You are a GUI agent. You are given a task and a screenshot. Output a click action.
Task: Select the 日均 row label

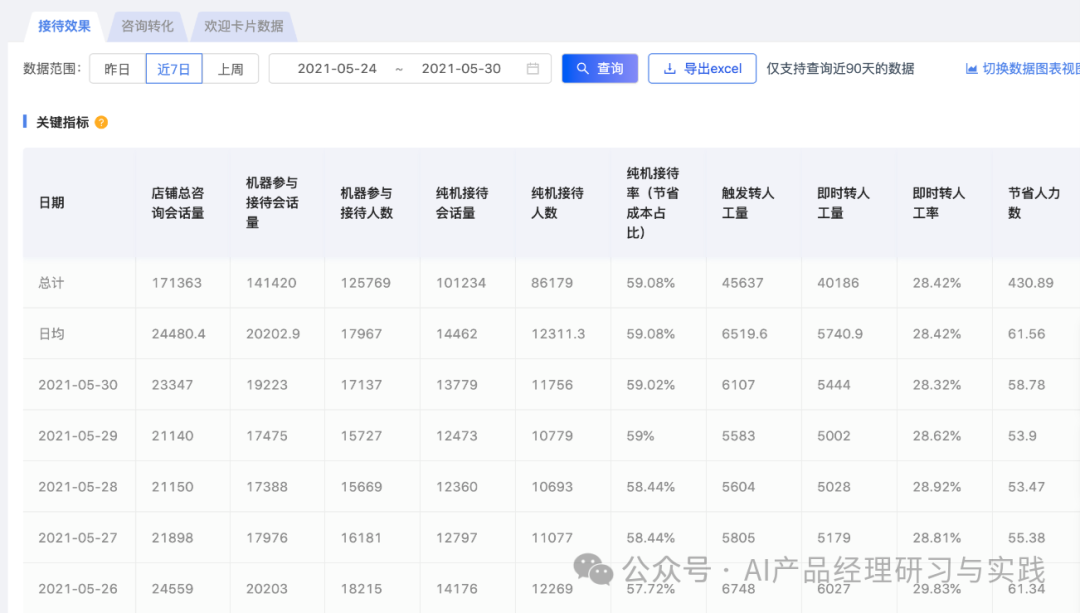point(51,334)
